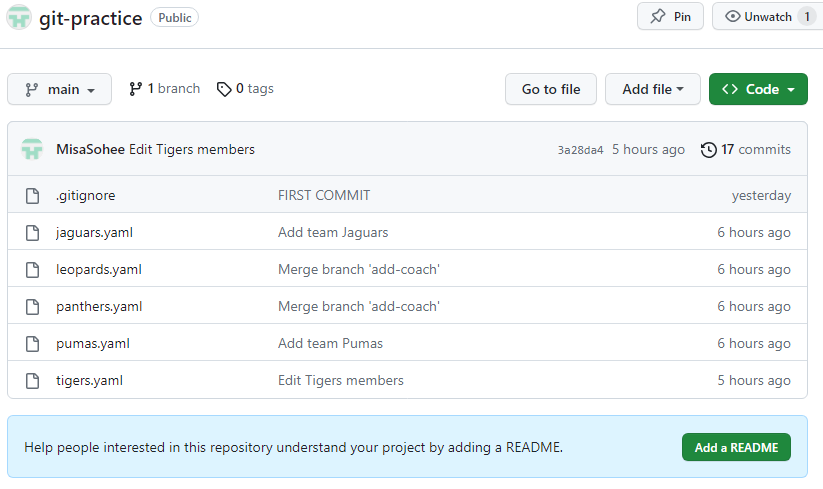Open the main branch selector dropdown
823x489 pixels.
(x=59, y=89)
